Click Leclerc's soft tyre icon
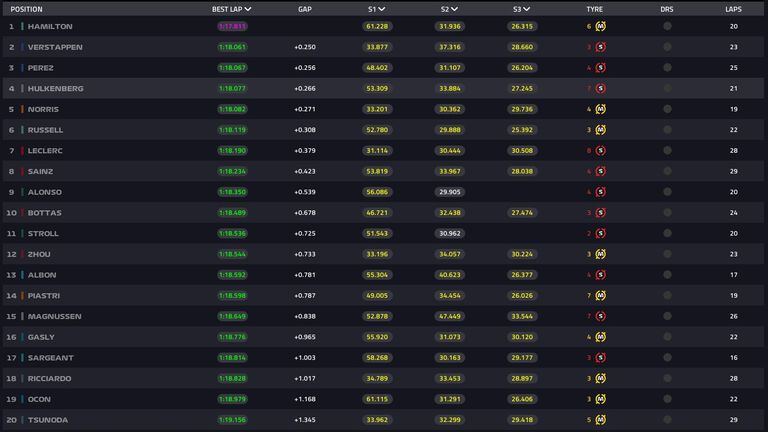Image resolution: width=768 pixels, height=432 pixels. (x=601, y=151)
